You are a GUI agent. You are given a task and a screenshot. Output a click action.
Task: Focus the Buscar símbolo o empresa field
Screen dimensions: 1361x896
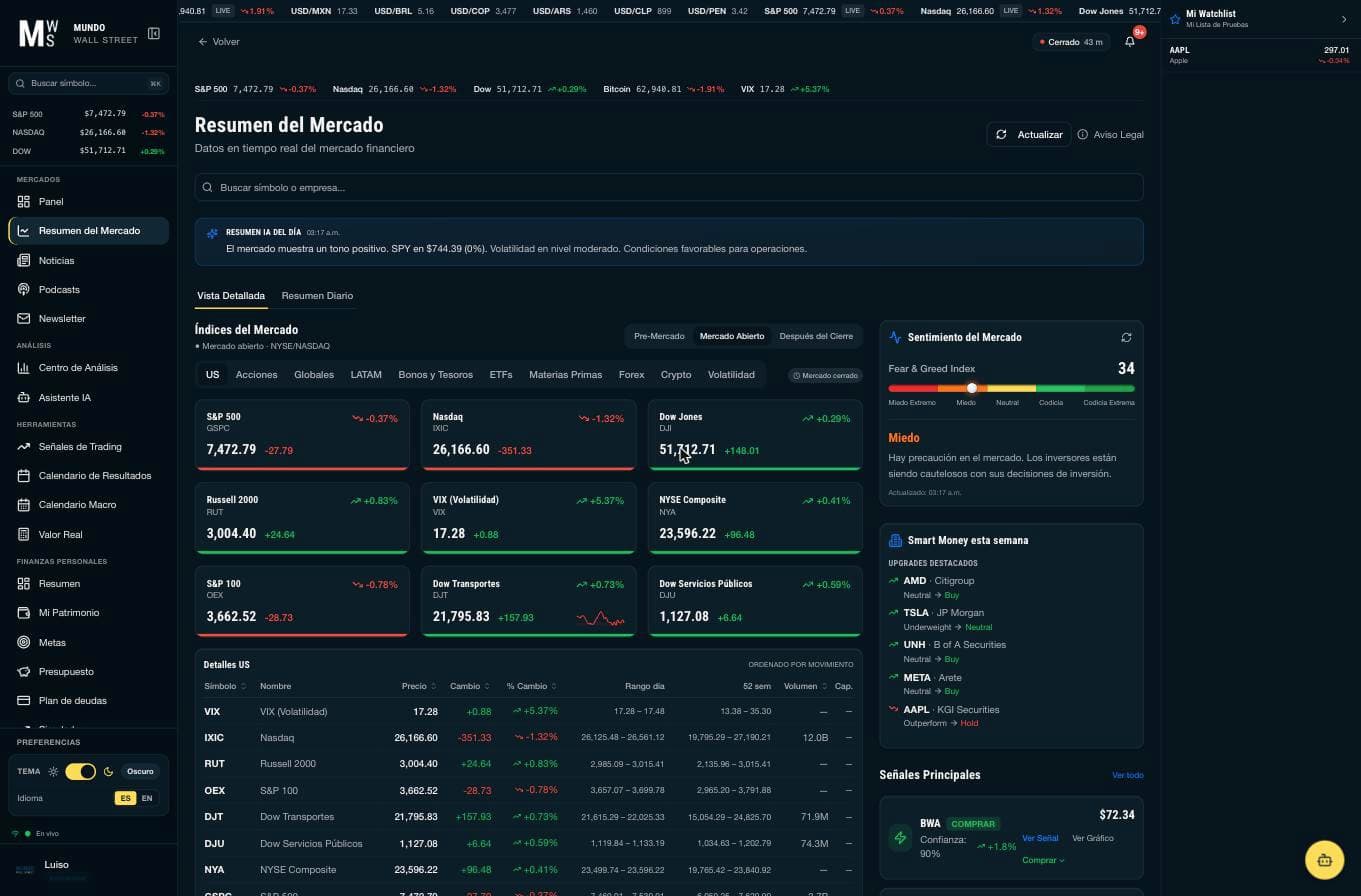click(x=668, y=187)
